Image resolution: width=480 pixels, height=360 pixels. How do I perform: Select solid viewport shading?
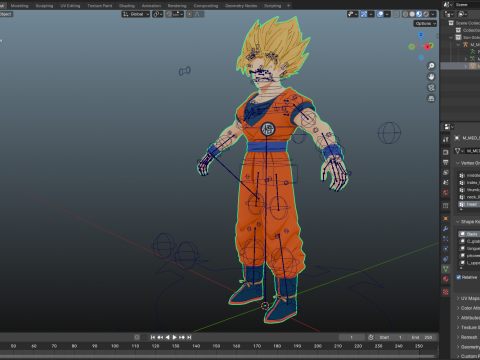(412, 14)
